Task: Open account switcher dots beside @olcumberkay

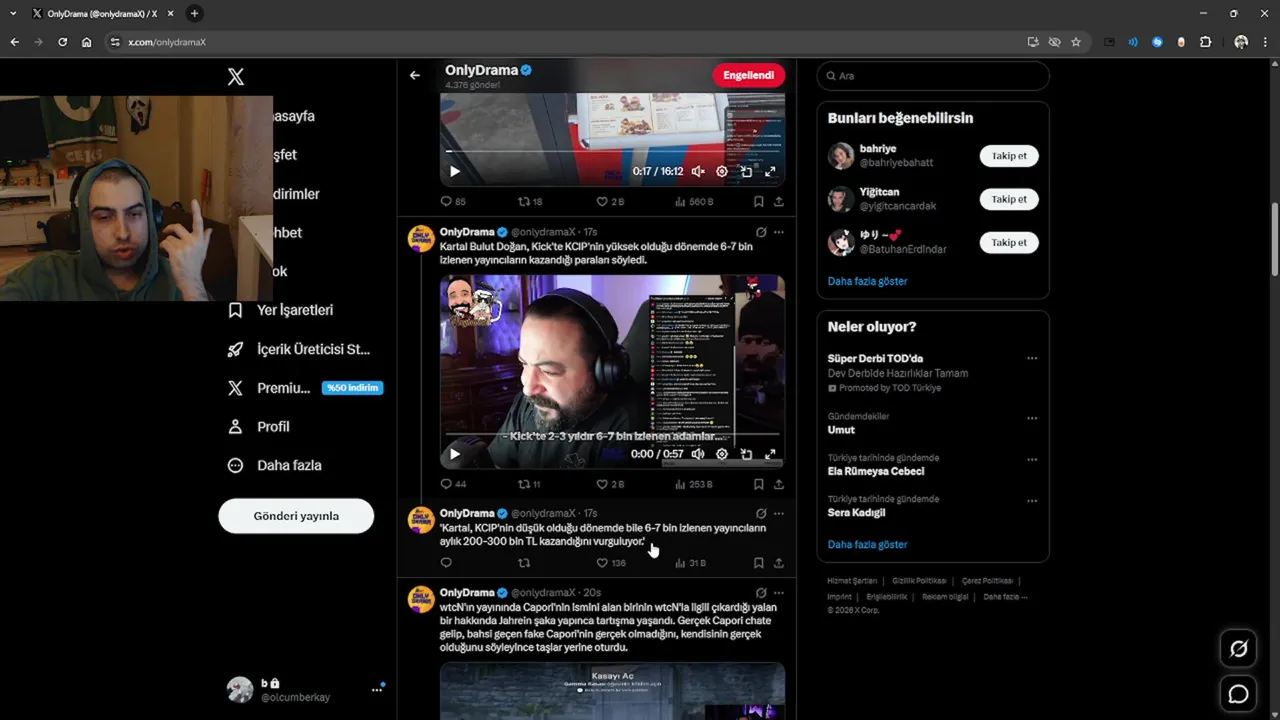Action: [x=377, y=689]
